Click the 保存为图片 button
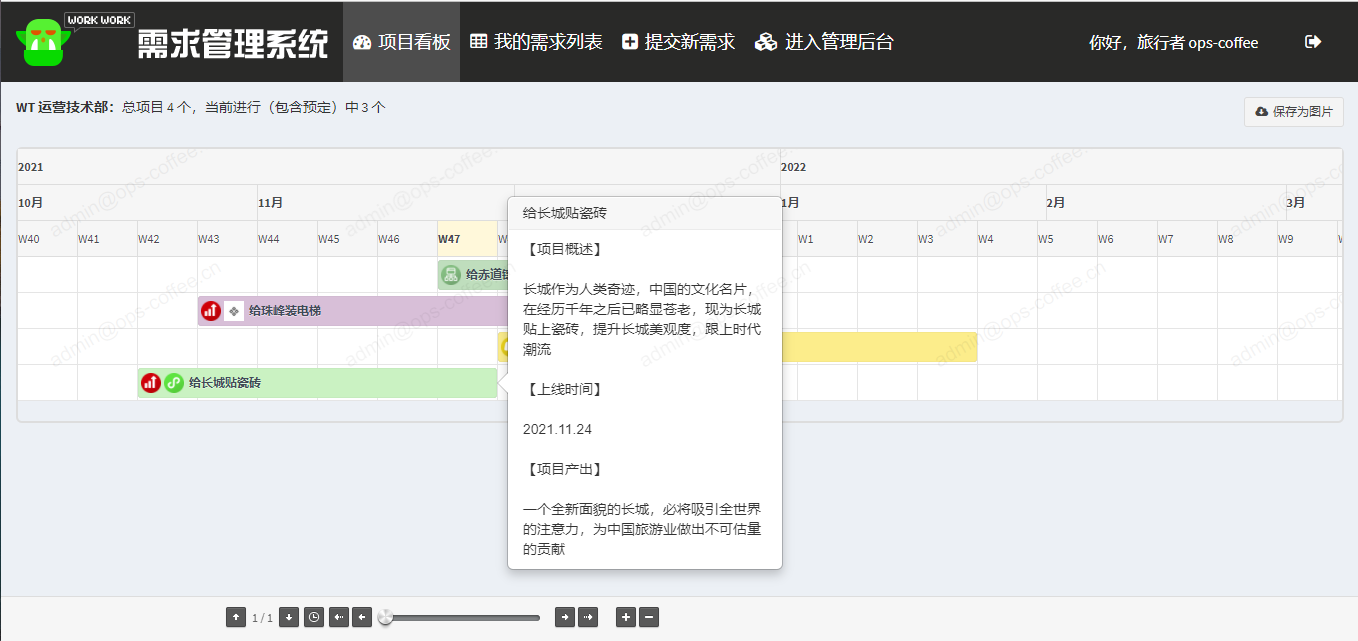The height and width of the screenshot is (641, 1358). coord(1293,112)
